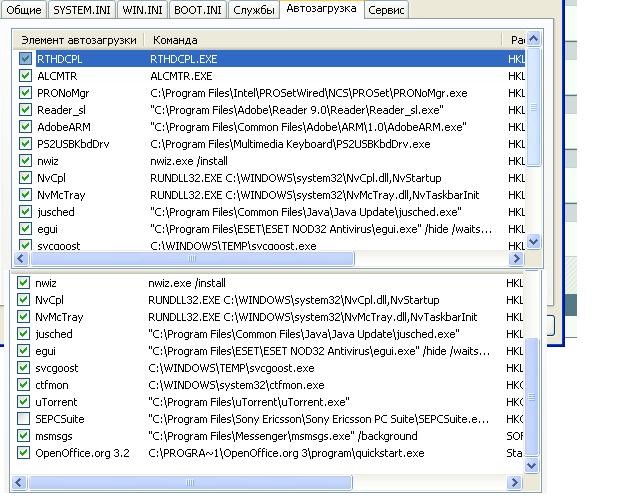Click the uTorrent.exe command path

click(249, 402)
